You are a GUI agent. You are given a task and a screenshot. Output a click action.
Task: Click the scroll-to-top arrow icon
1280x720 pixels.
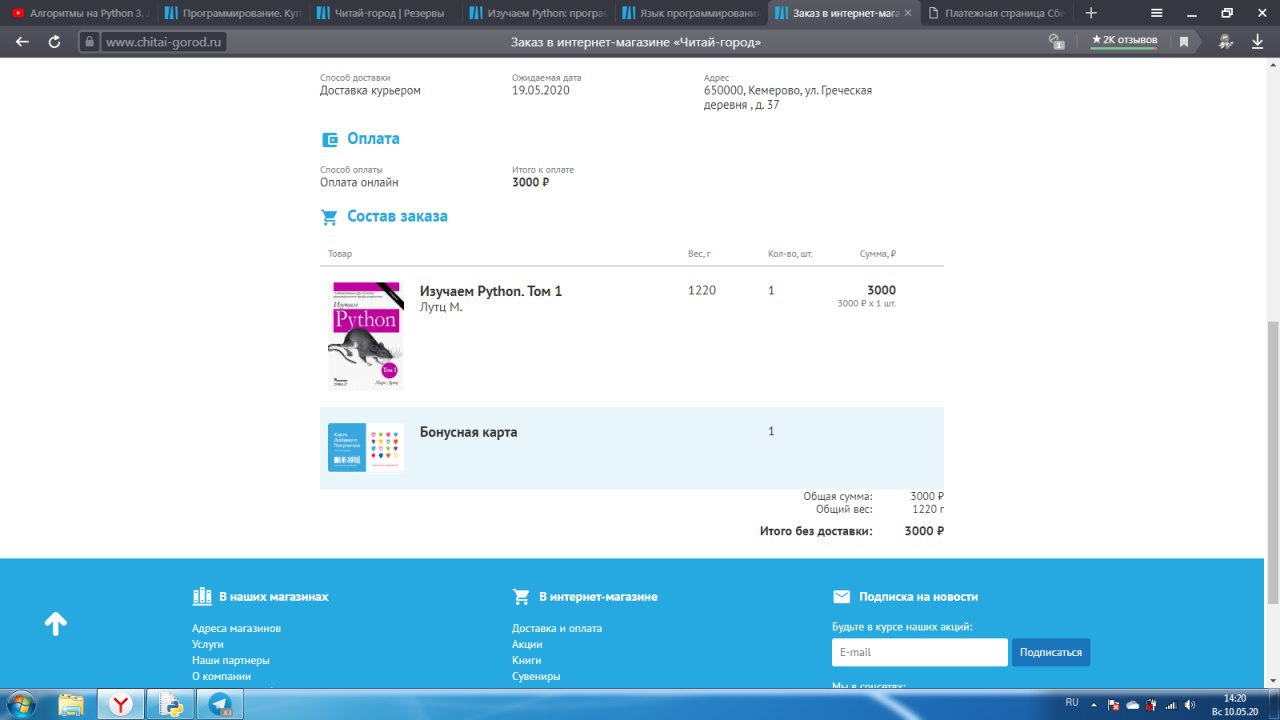click(x=56, y=624)
